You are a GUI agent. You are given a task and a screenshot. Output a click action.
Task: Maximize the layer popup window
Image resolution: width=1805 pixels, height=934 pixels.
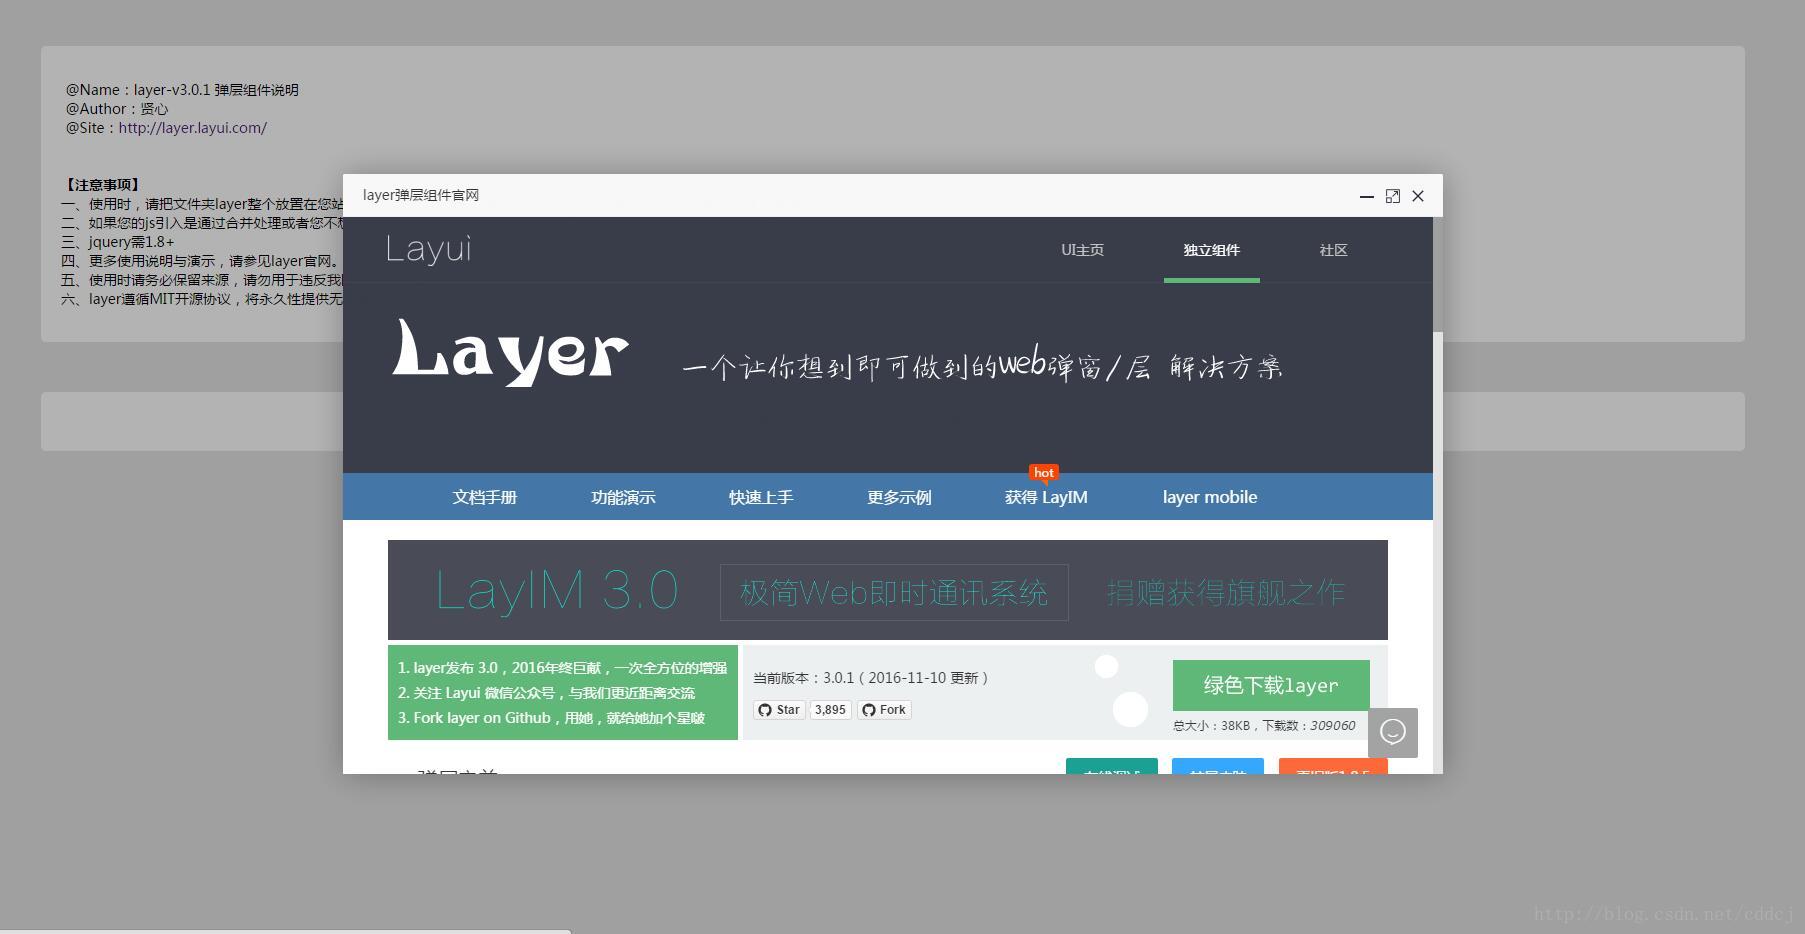[x=1392, y=196]
